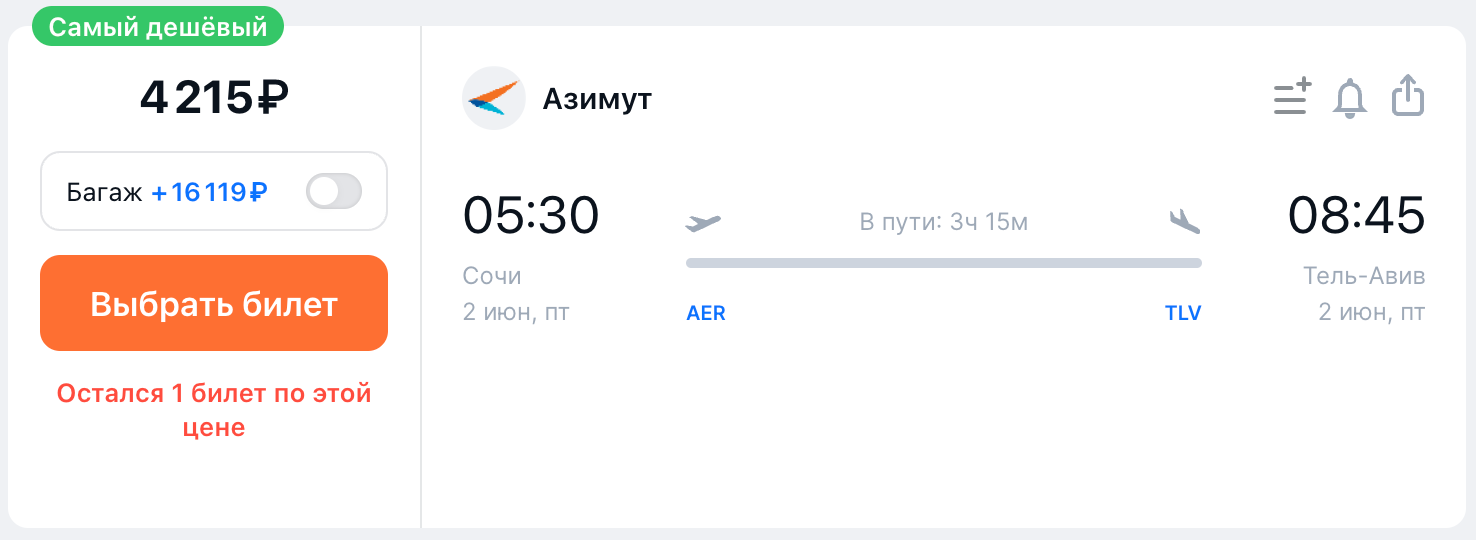The width and height of the screenshot is (1476, 540).
Task: Enable the Багаж toggle switch
Action: pos(334,191)
